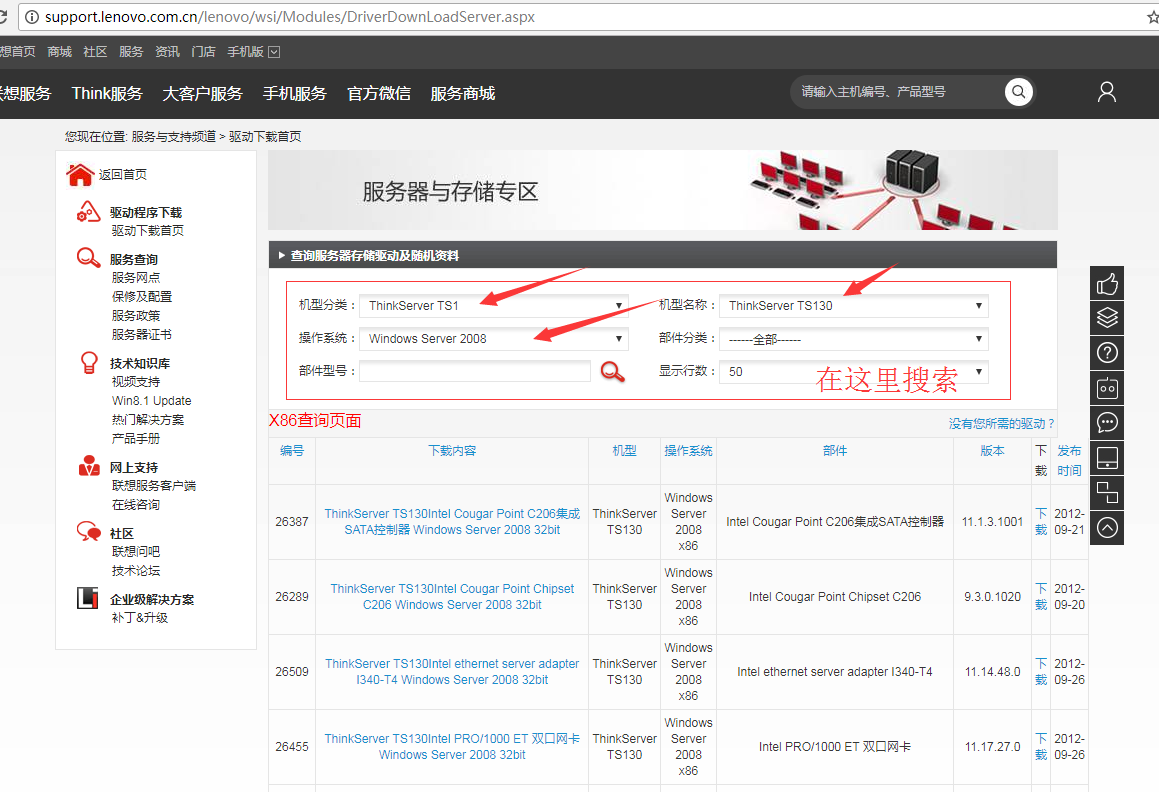Screen dimensions: 1159x792
Task: Click the 社区 chat bubble icon
Action: pos(89,532)
